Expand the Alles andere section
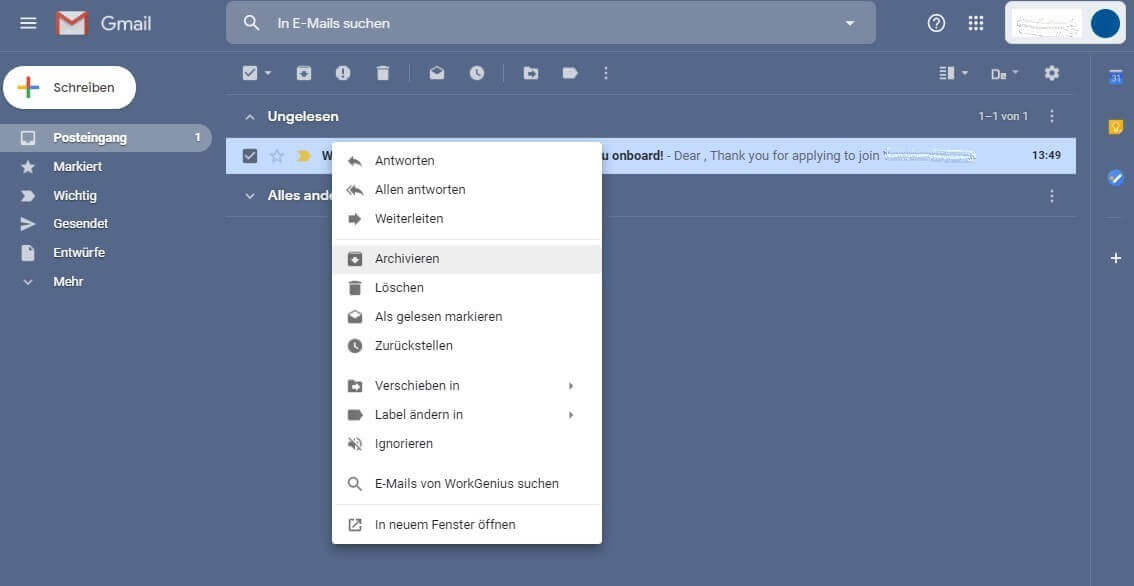 (250, 196)
